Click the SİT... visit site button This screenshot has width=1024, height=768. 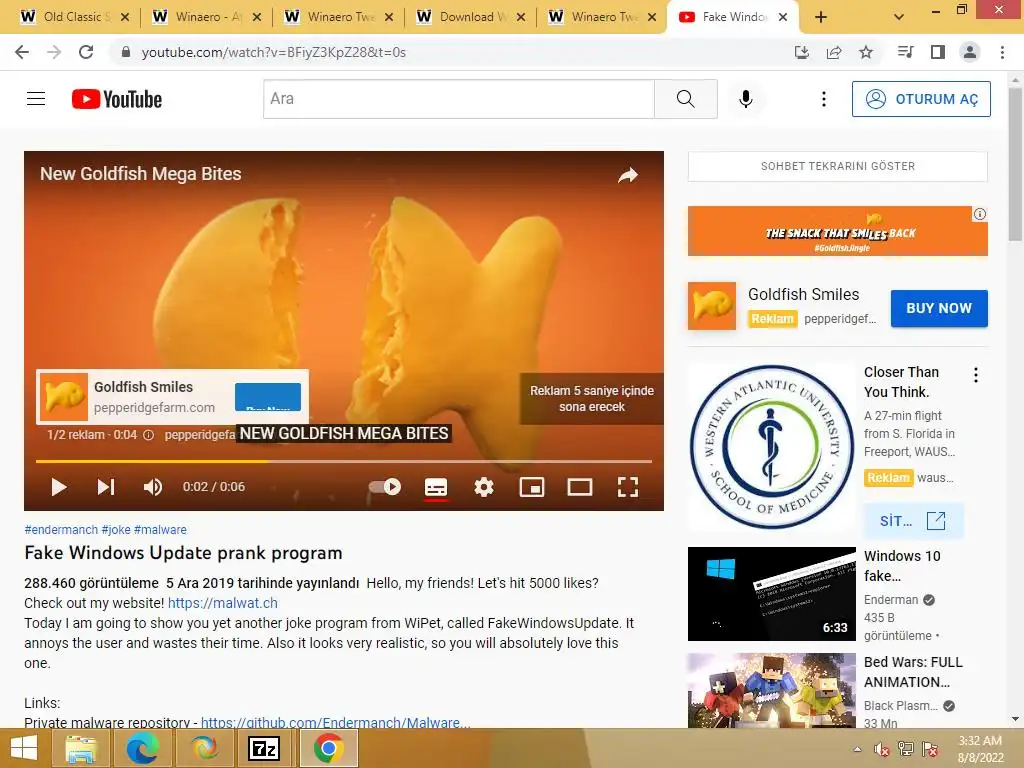click(913, 521)
